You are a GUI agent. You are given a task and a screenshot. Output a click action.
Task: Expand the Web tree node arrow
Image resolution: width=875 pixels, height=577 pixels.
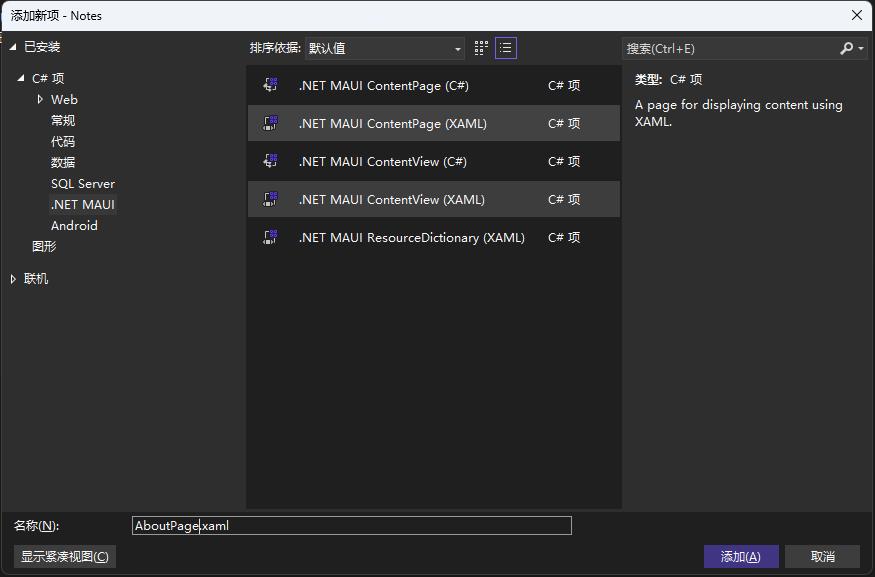[x=40, y=99]
